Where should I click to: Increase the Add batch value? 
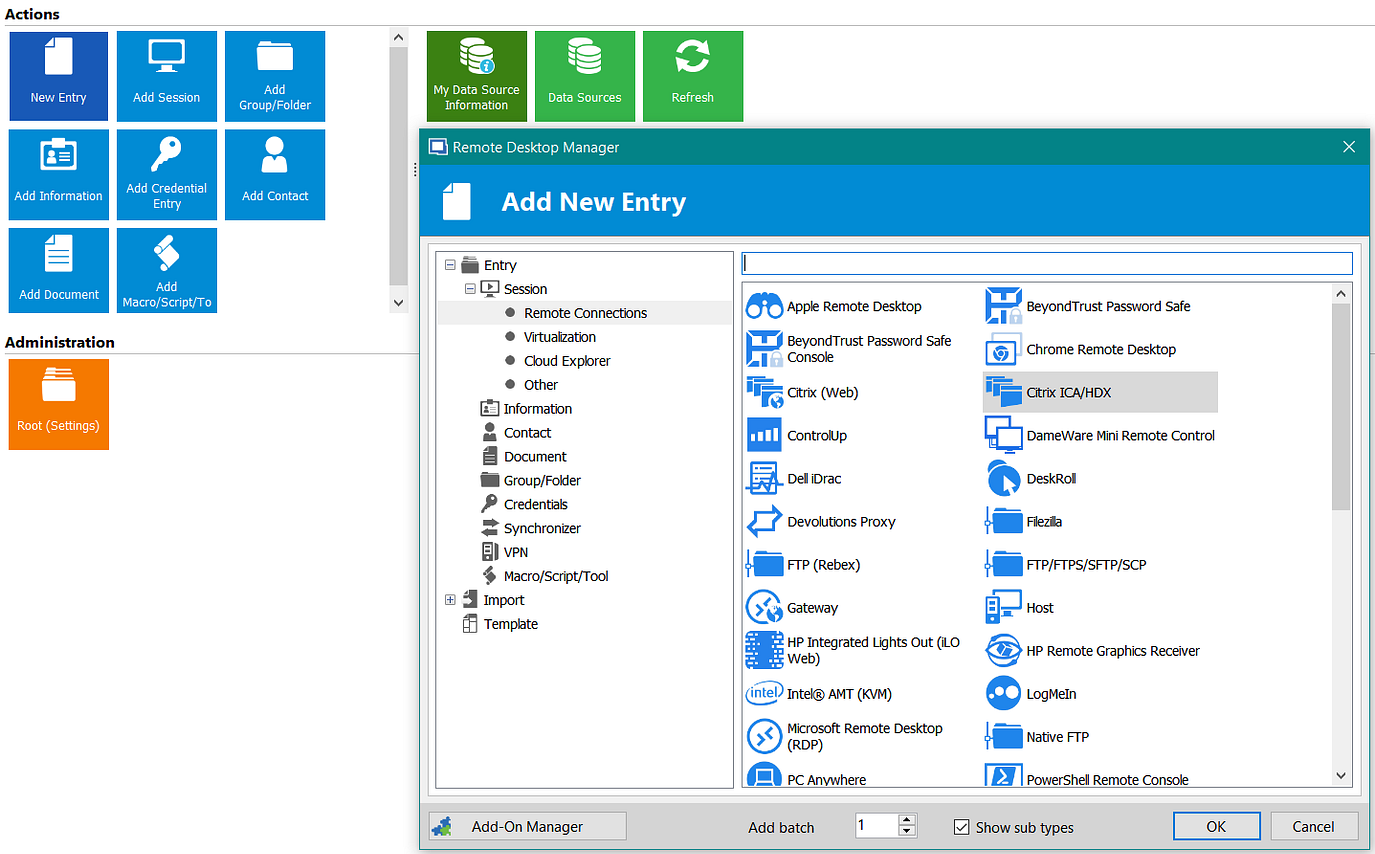[907, 820]
